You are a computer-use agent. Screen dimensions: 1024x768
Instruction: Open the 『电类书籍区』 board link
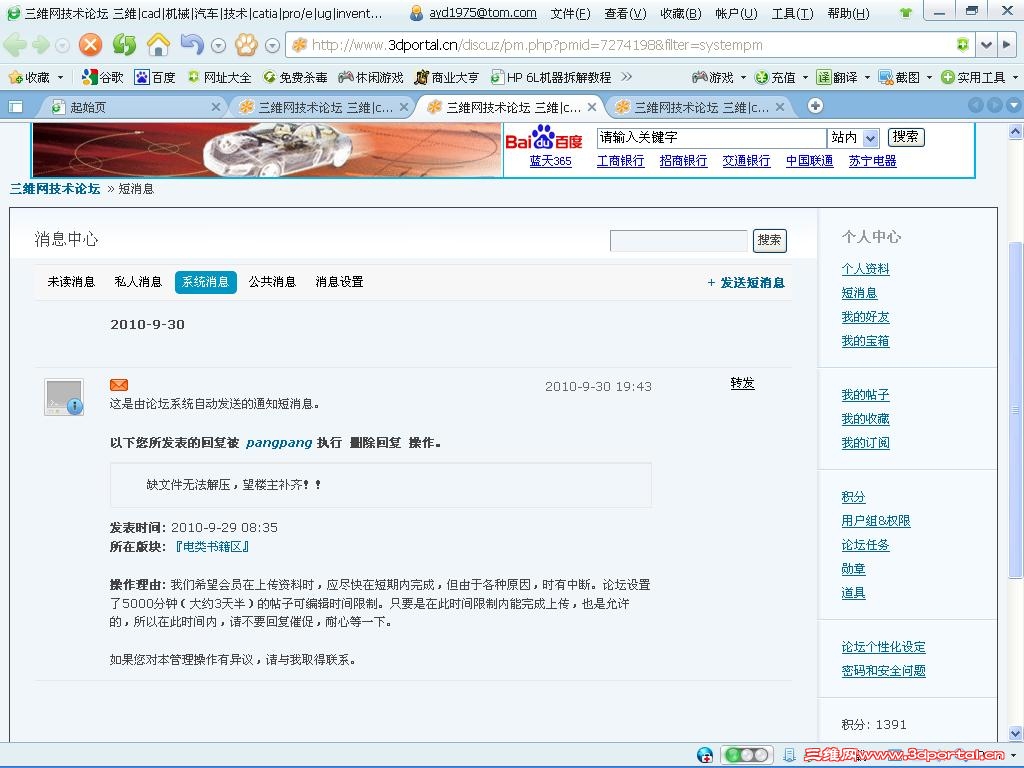(212, 547)
